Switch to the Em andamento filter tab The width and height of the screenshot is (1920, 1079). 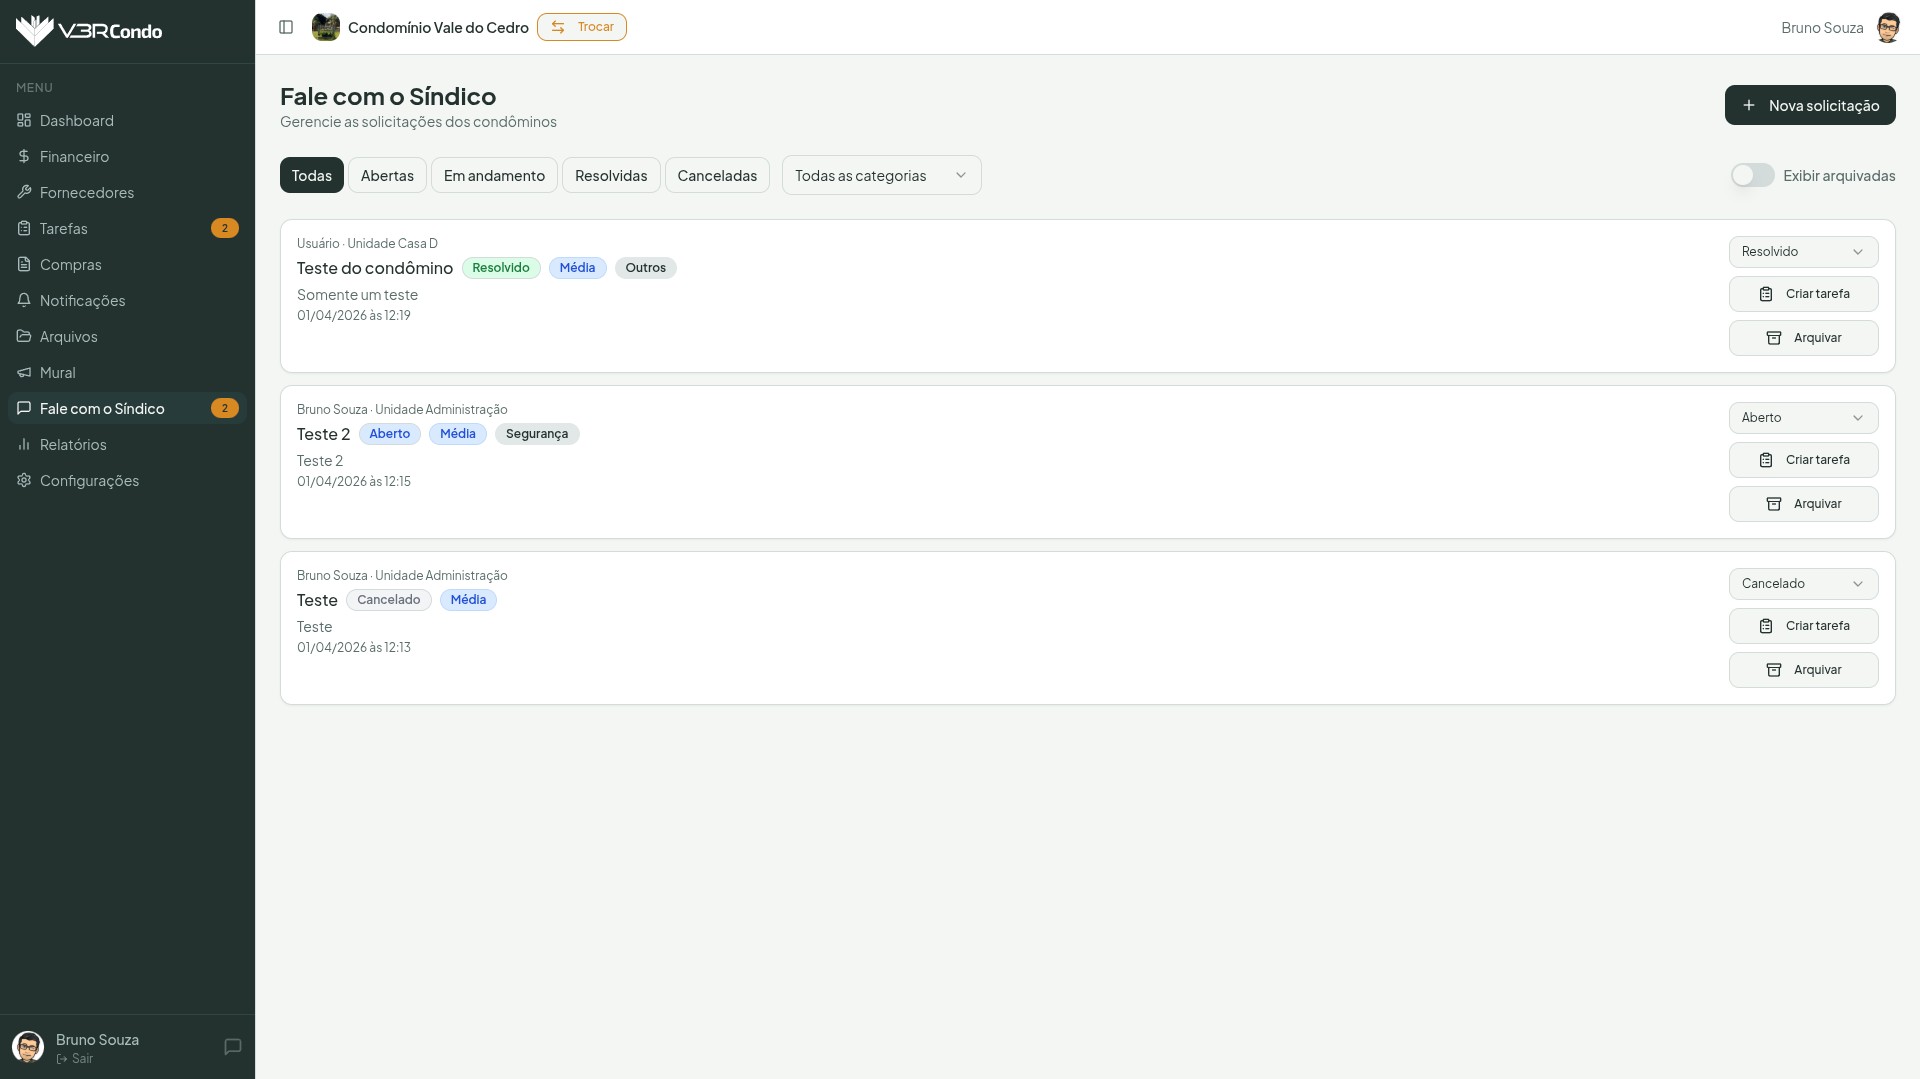[x=494, y=175]
